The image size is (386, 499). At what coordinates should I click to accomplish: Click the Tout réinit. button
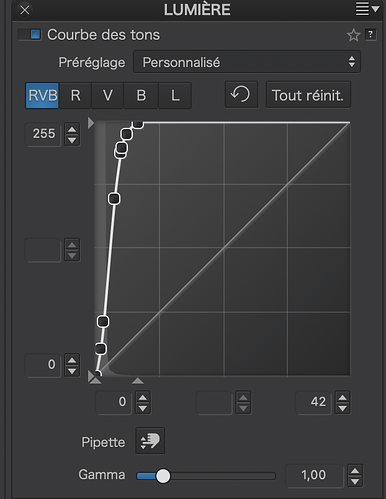pos(308,95)
